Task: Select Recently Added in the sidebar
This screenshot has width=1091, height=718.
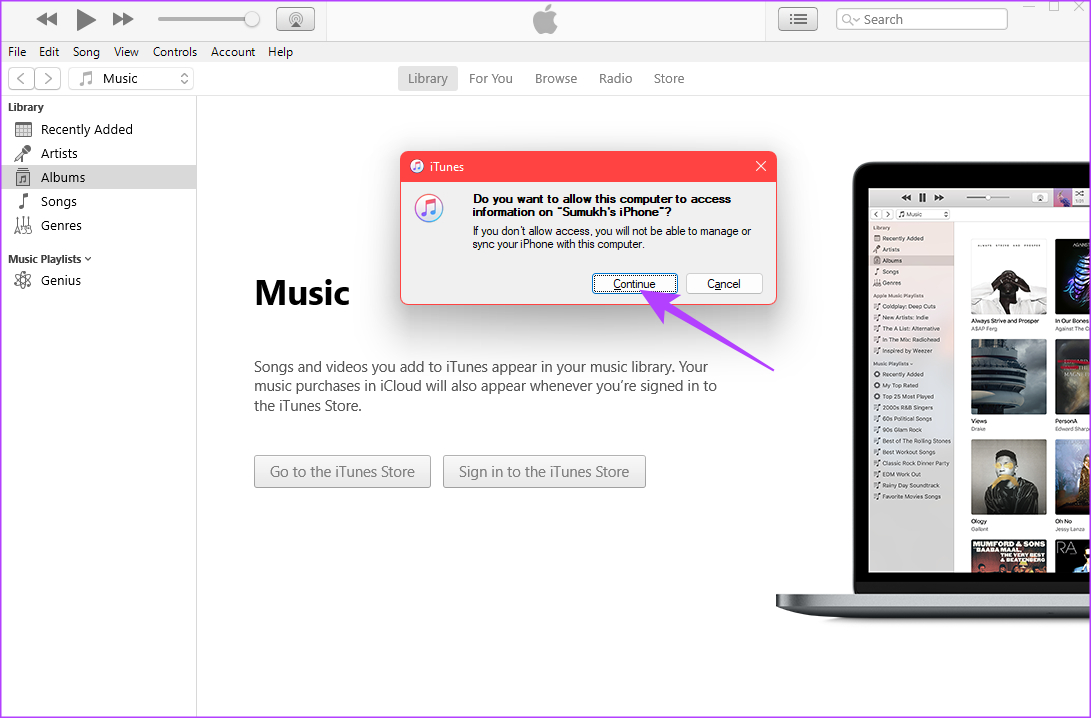Action: point(85,129)
